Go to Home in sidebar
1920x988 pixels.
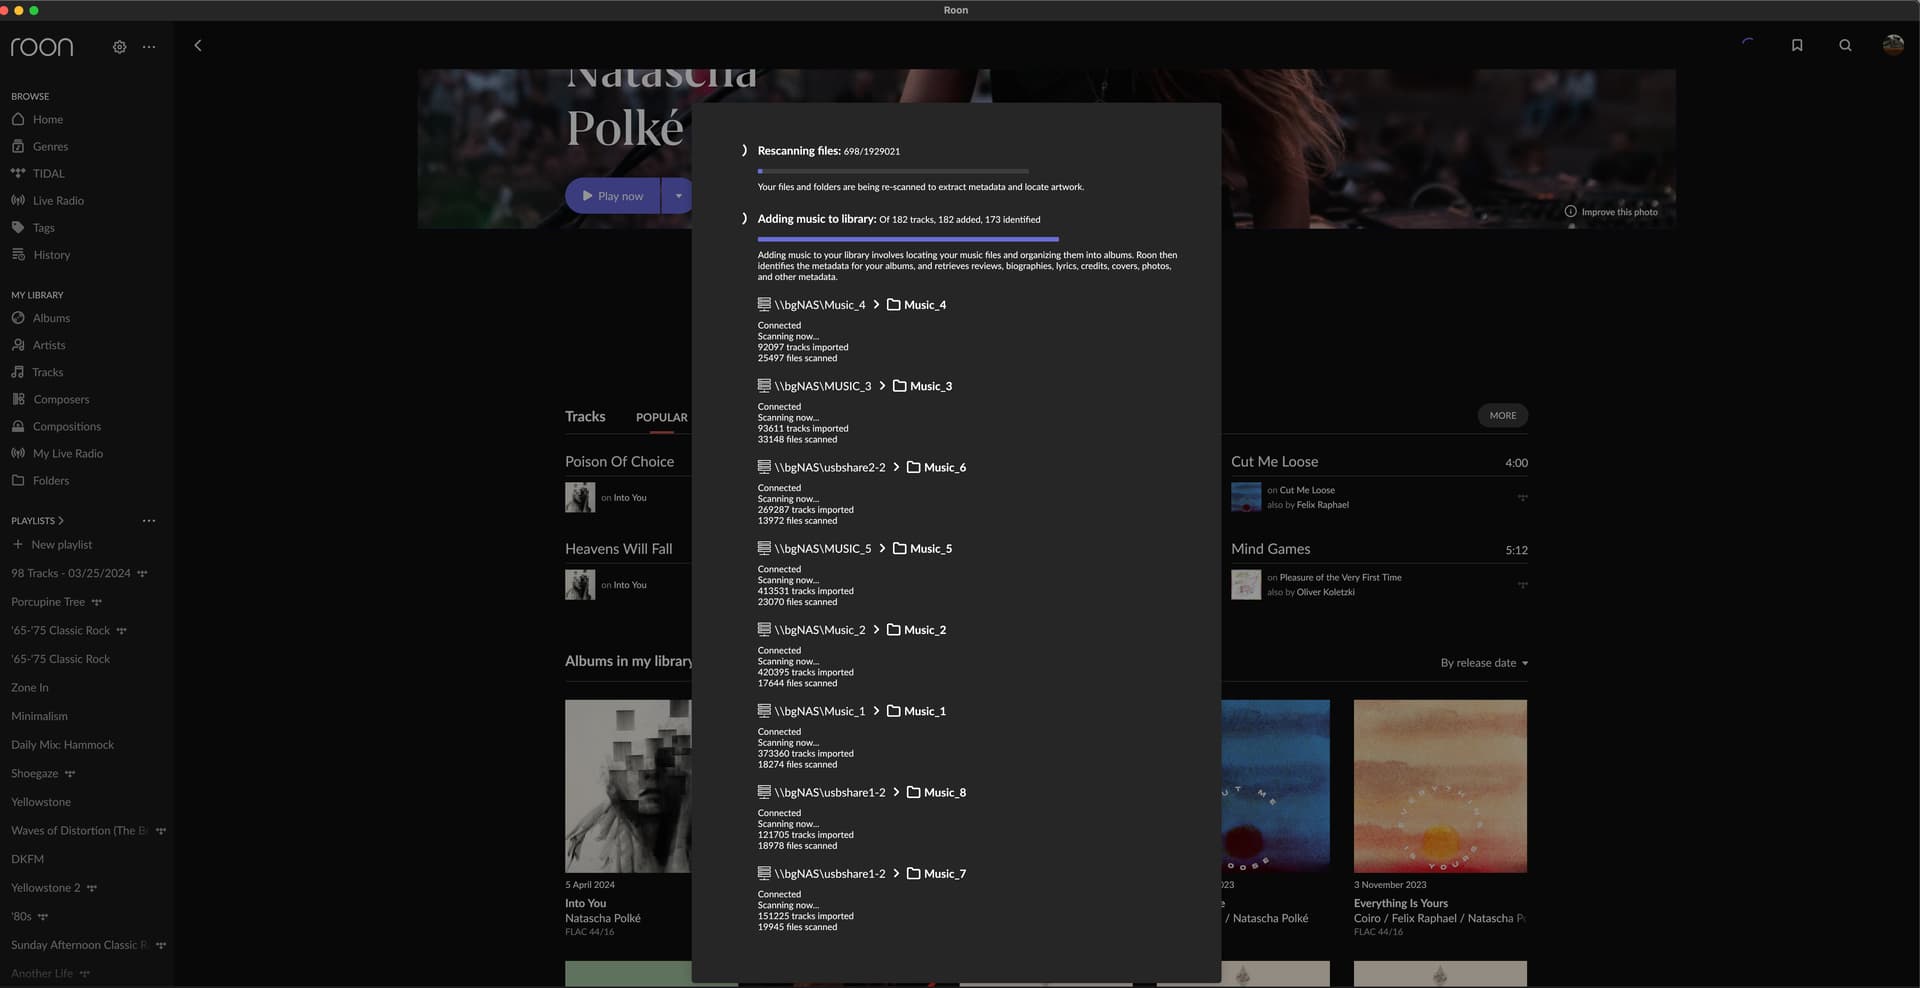tap(47, 119)
